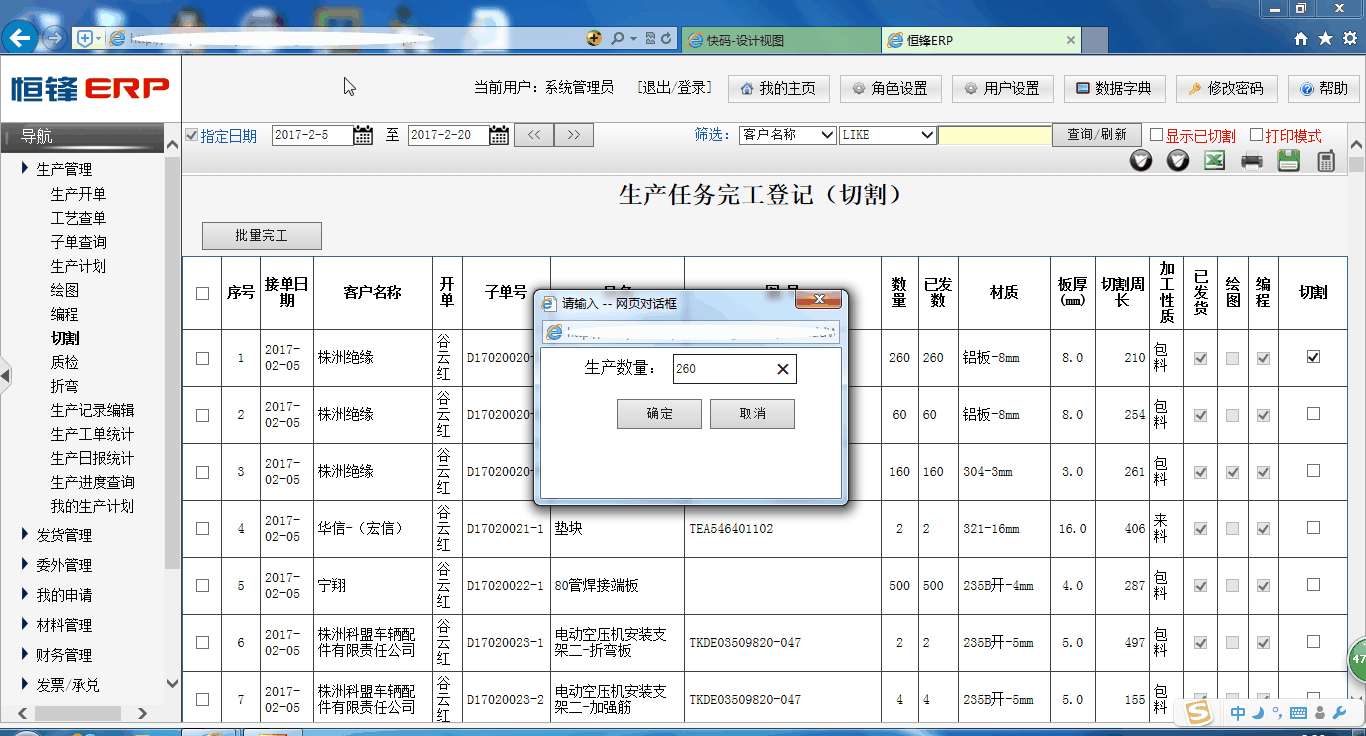
Task: Export the list to Excel
Action: pos(1214,159)
